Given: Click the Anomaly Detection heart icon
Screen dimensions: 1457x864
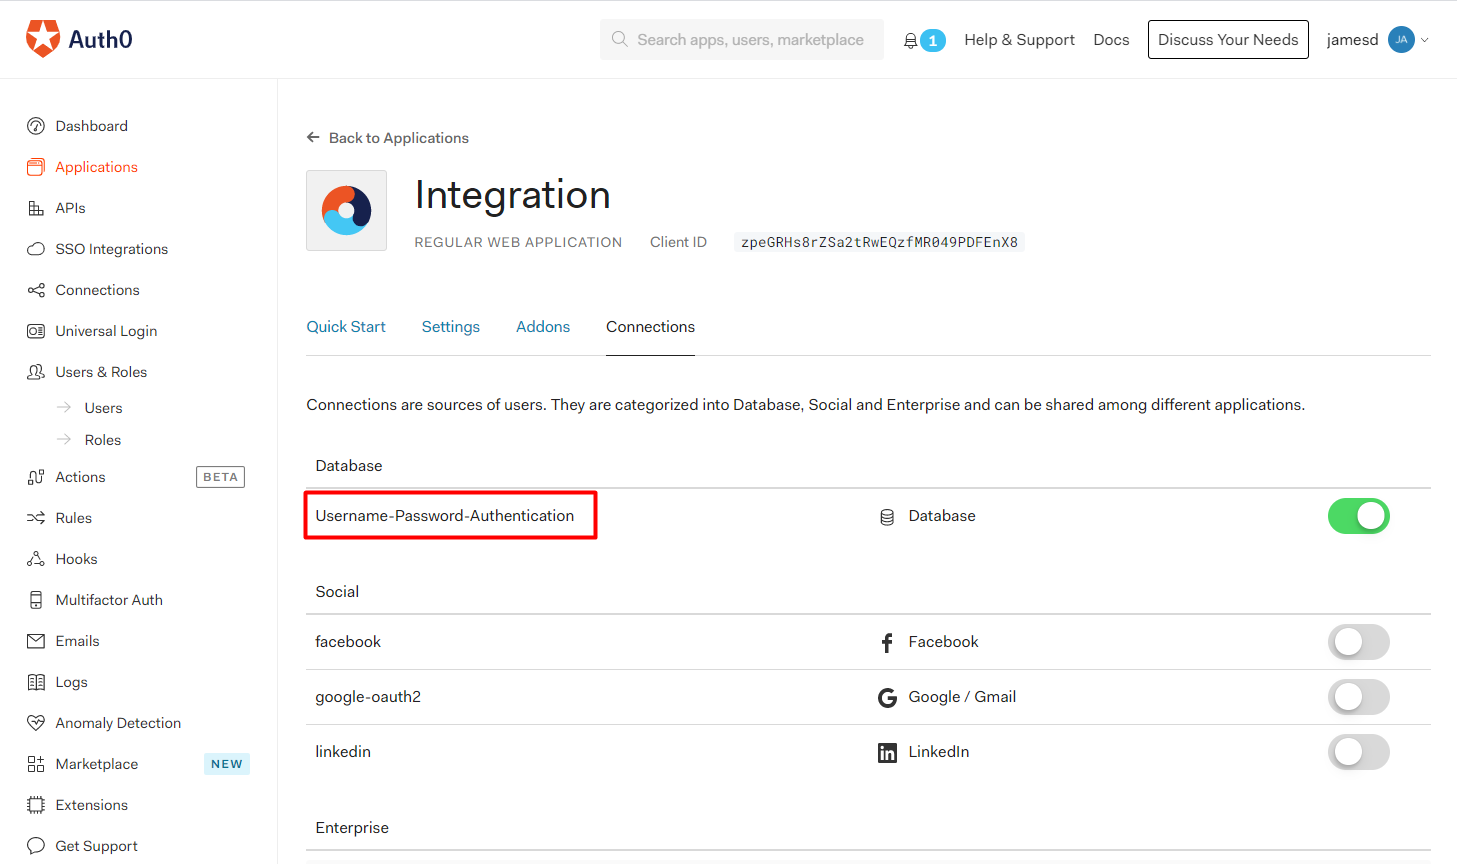Looking at the screenshot, I should (36, 723).
